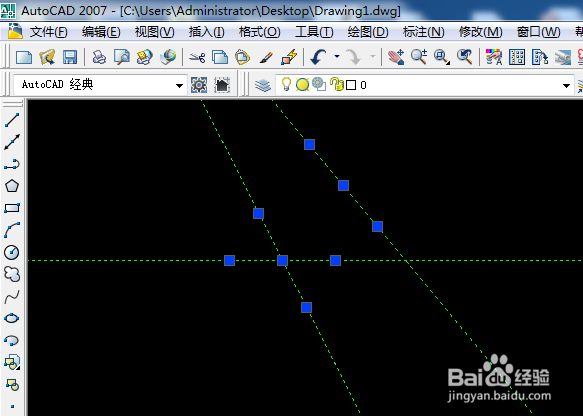The image size is (583, 416).
Task: Select the Arc tool
Action: tap(12, 230)
